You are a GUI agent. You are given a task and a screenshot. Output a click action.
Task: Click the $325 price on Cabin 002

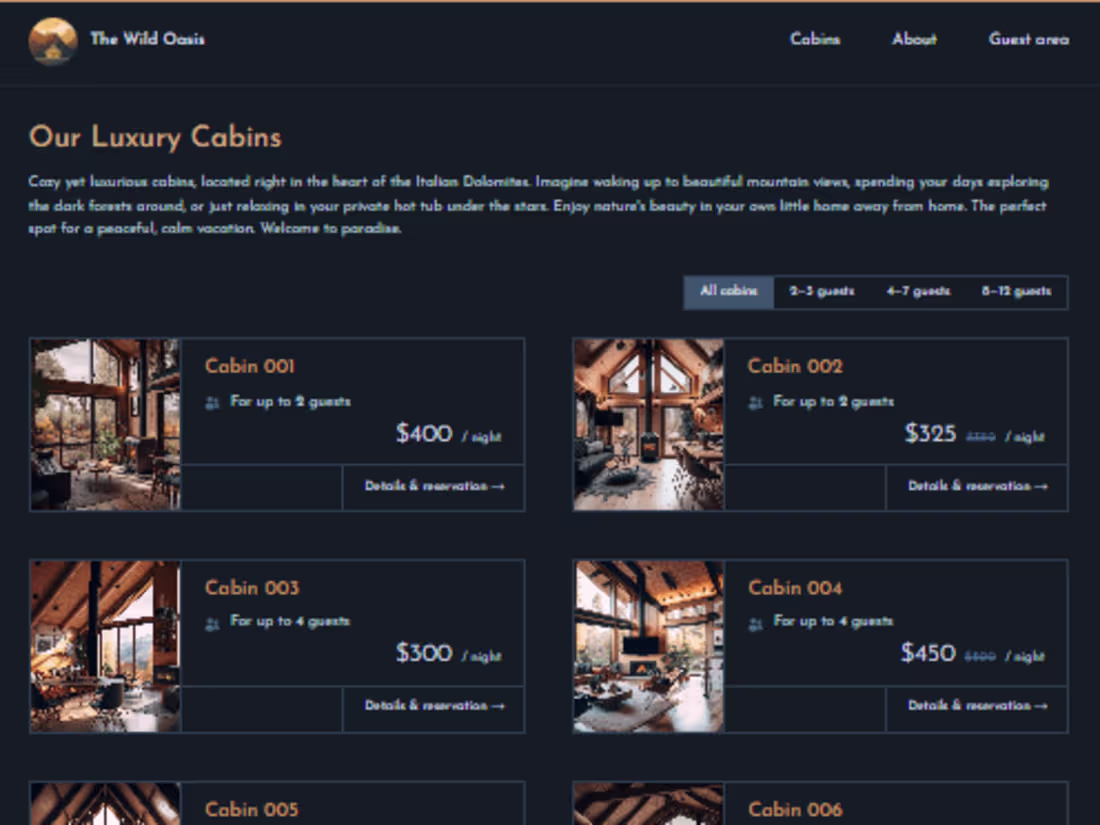tap(930, 434)
